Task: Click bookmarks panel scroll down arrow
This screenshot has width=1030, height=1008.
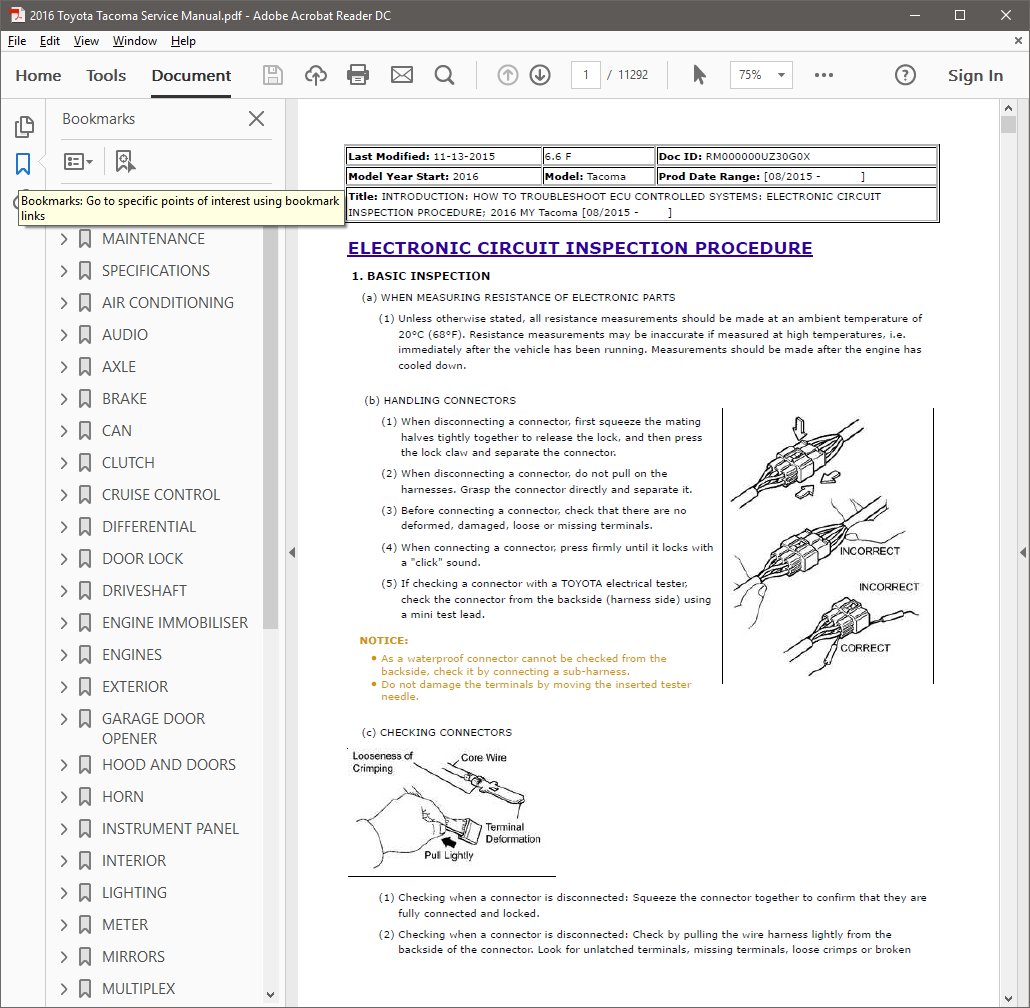Action: tap(270, 995)
